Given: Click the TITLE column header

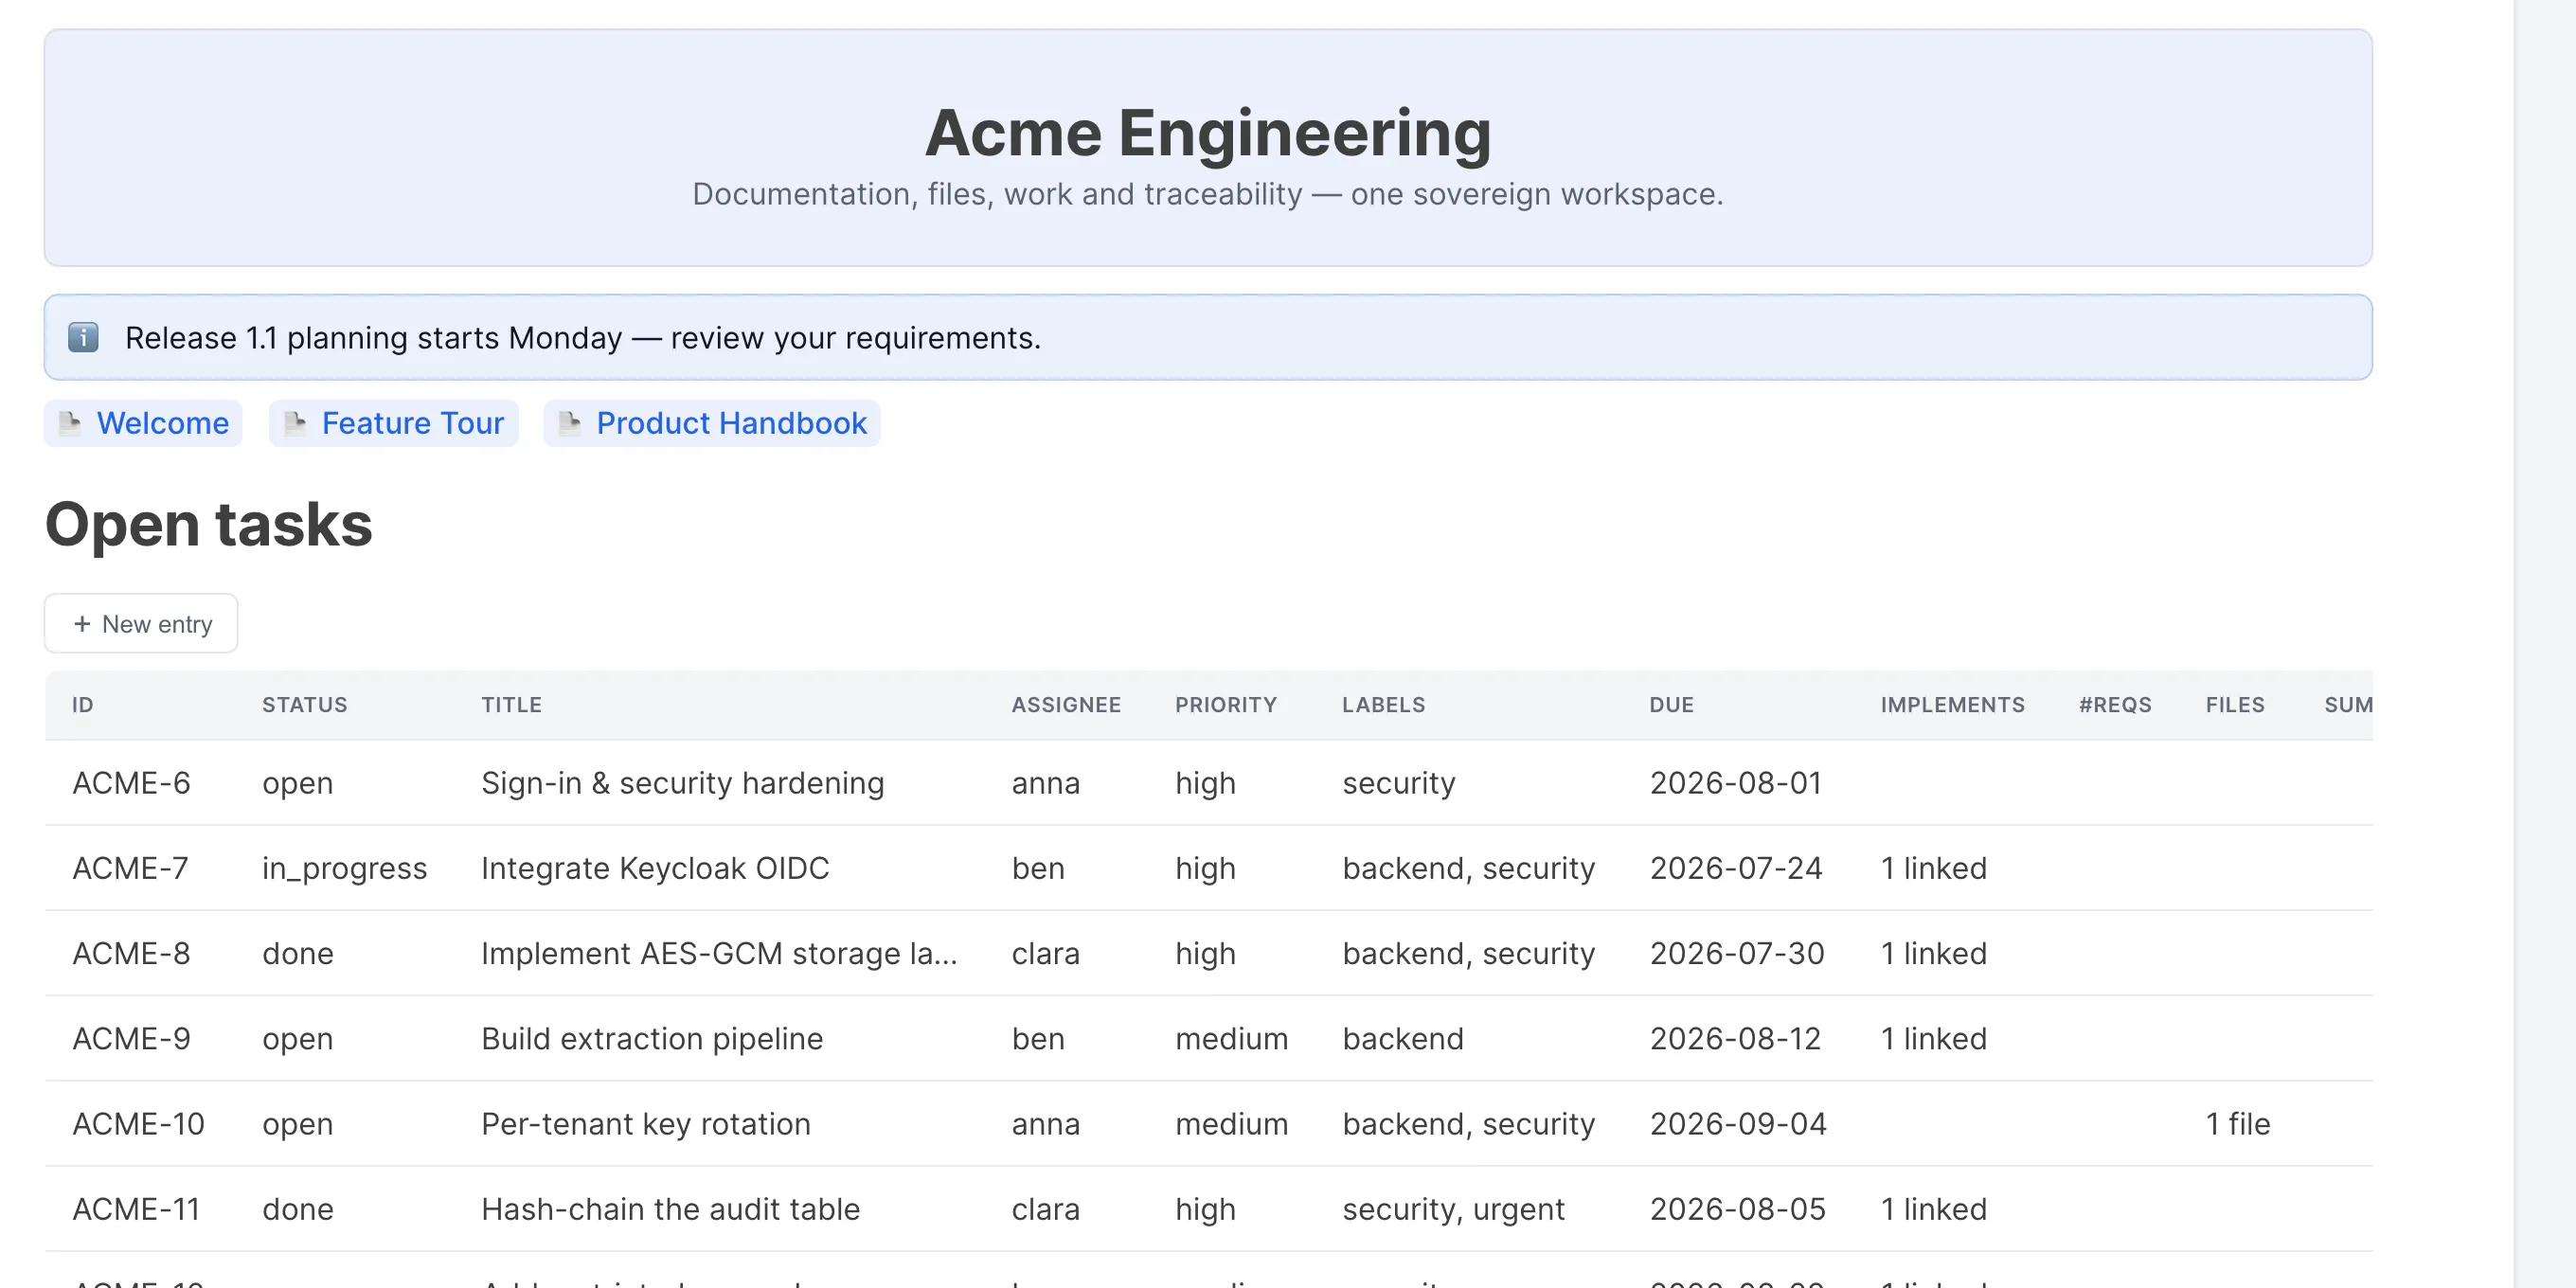Looking at the screenshot, I should pyautogui.click(x=512, y=705).
